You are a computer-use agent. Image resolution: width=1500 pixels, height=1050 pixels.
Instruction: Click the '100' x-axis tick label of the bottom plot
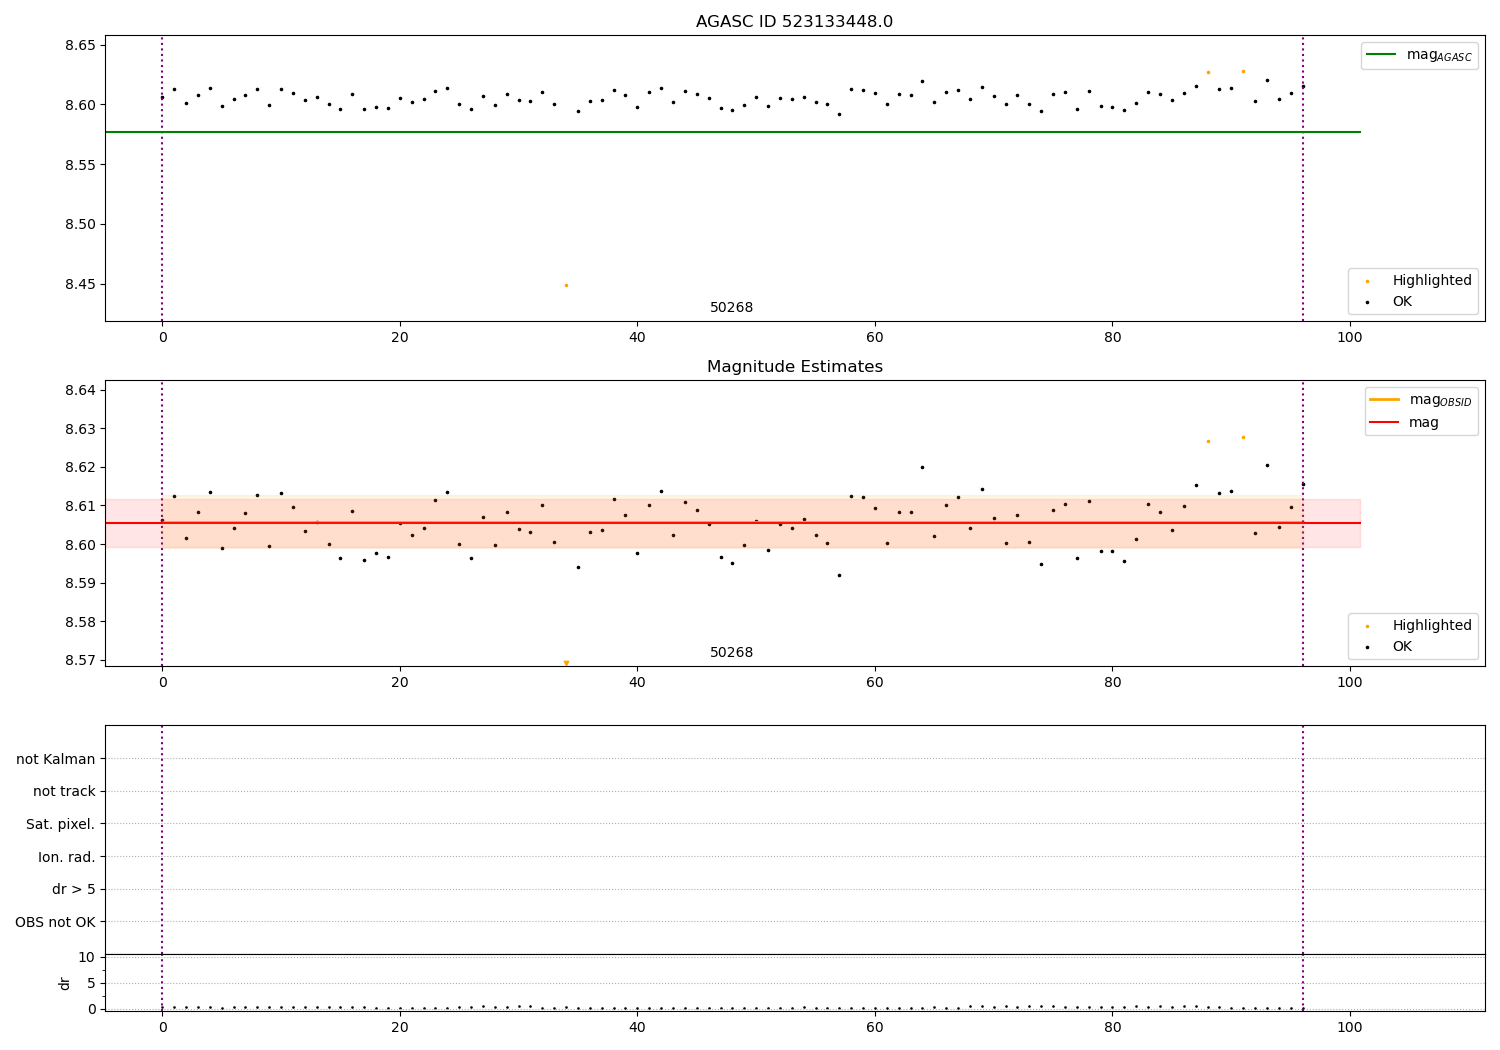1350,1027
